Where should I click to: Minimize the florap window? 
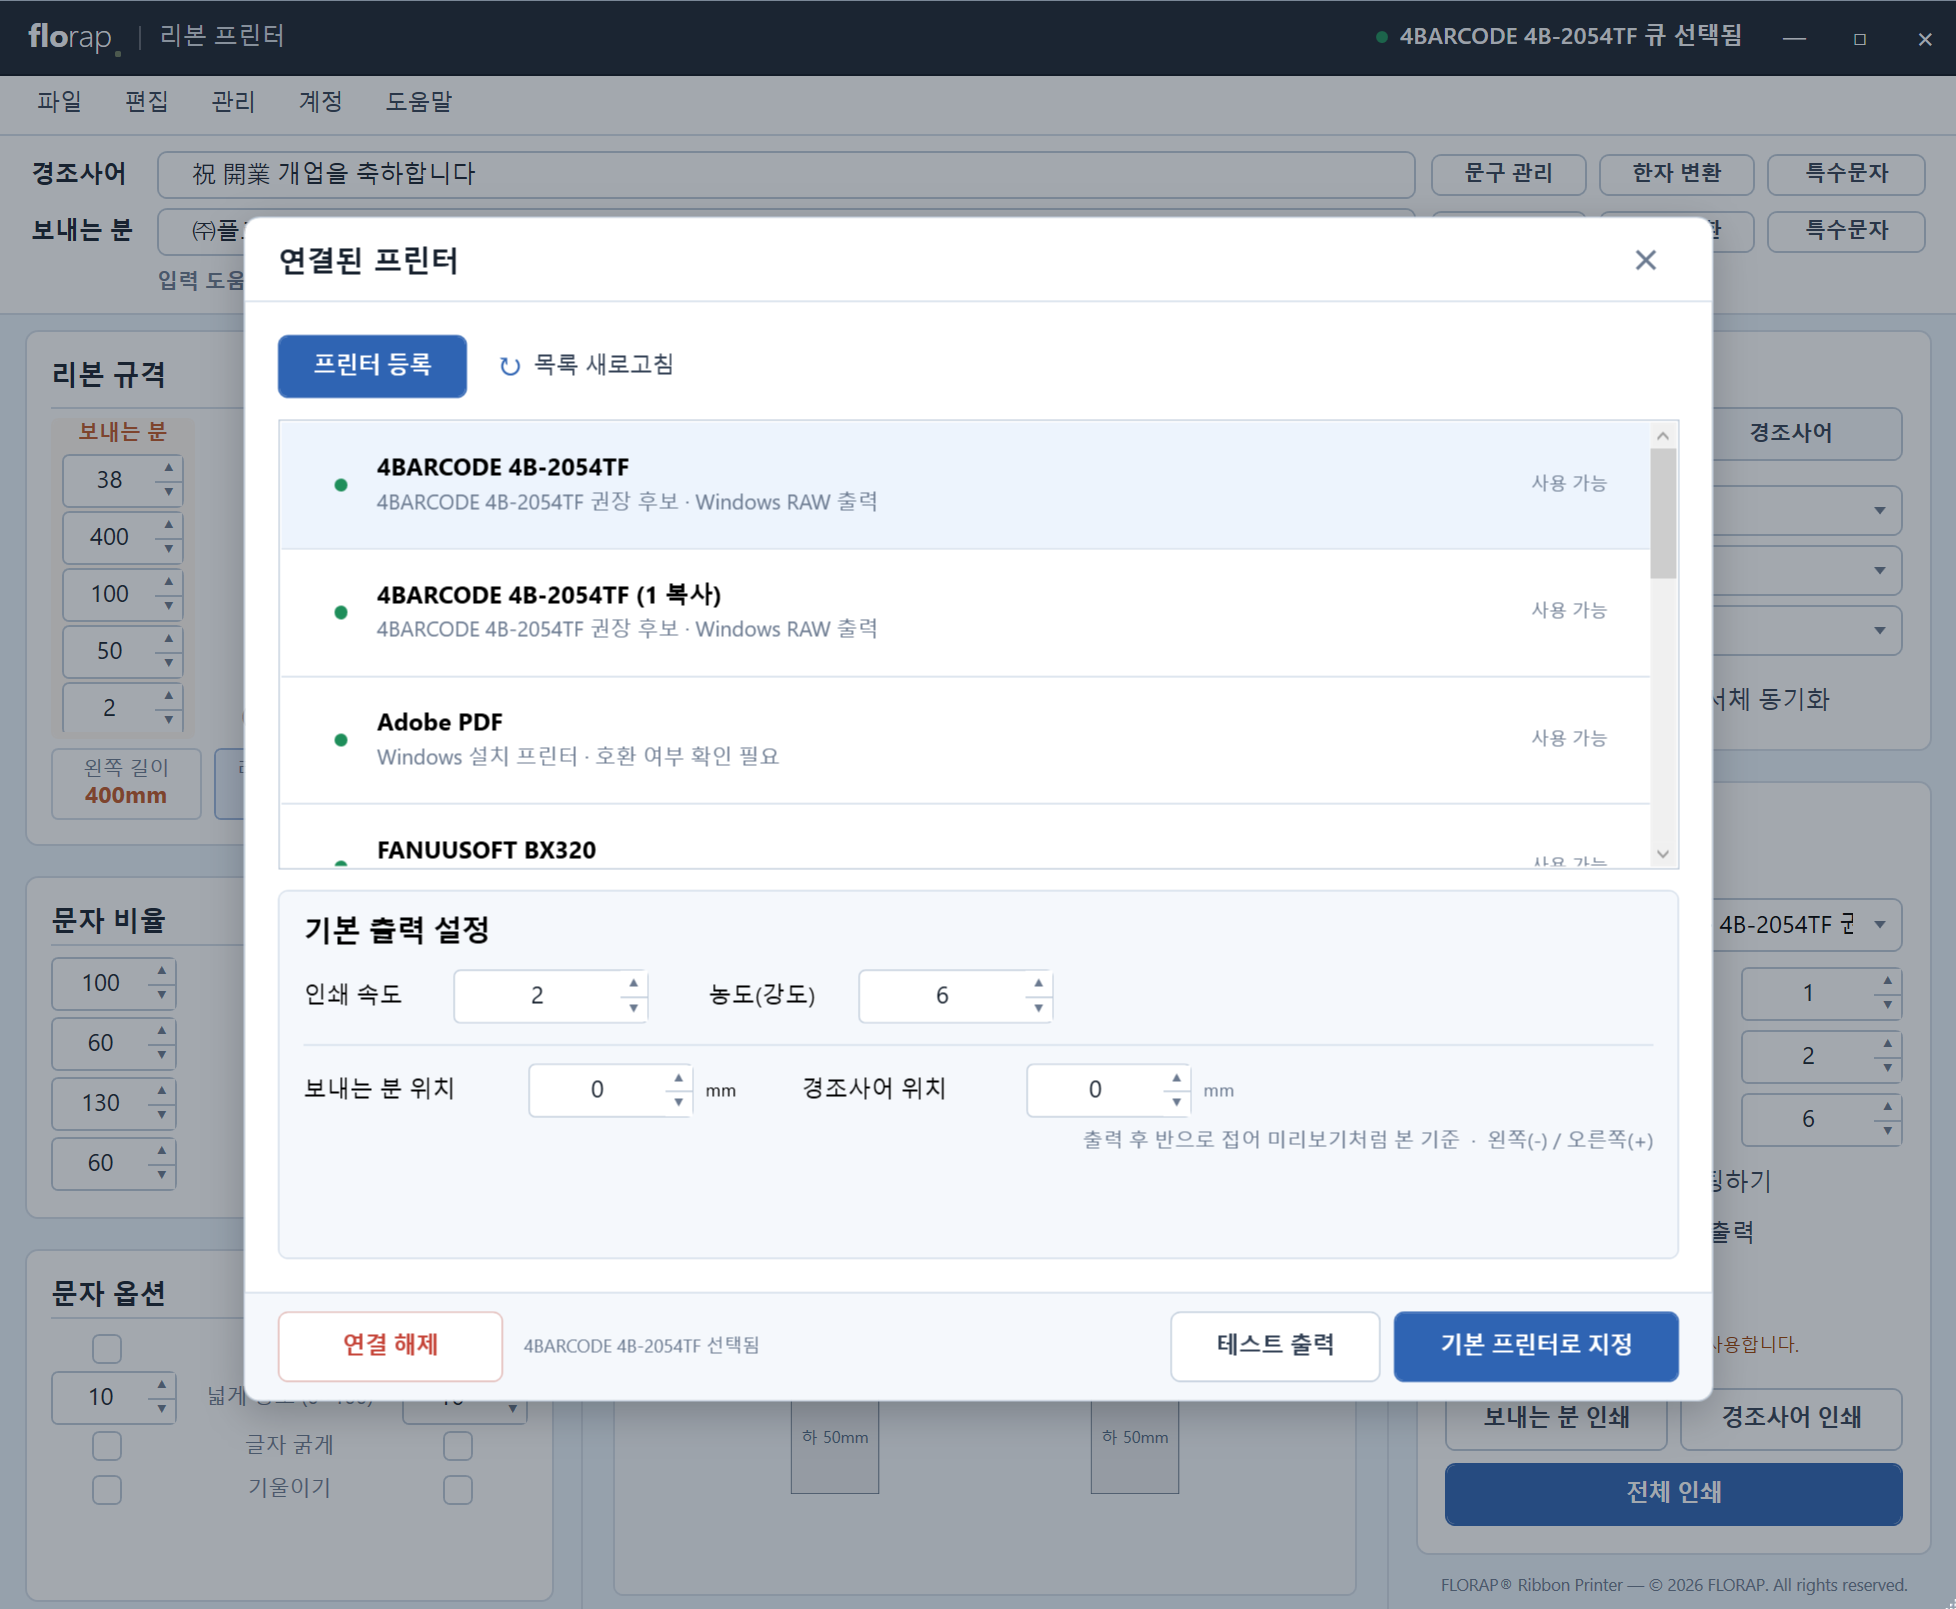pos(1794,38)
